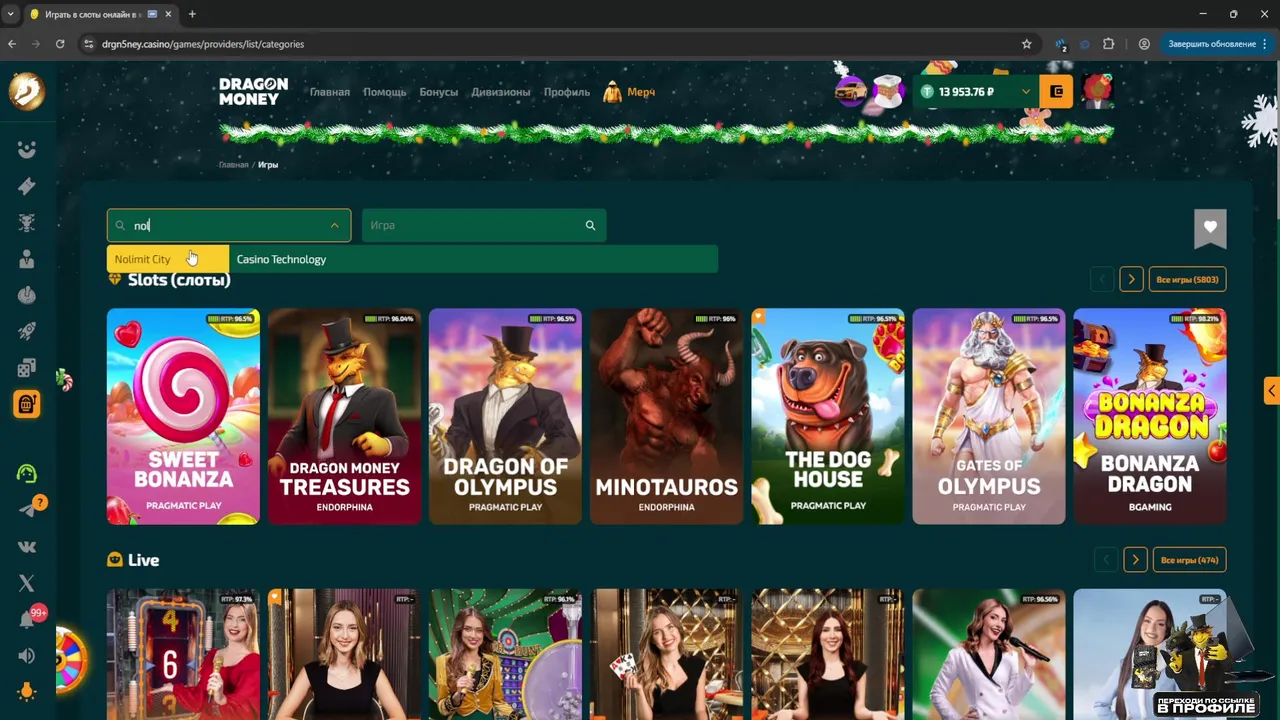Select Nolimit City provider suggestion
1280x720 pixels.
point(168,259)
